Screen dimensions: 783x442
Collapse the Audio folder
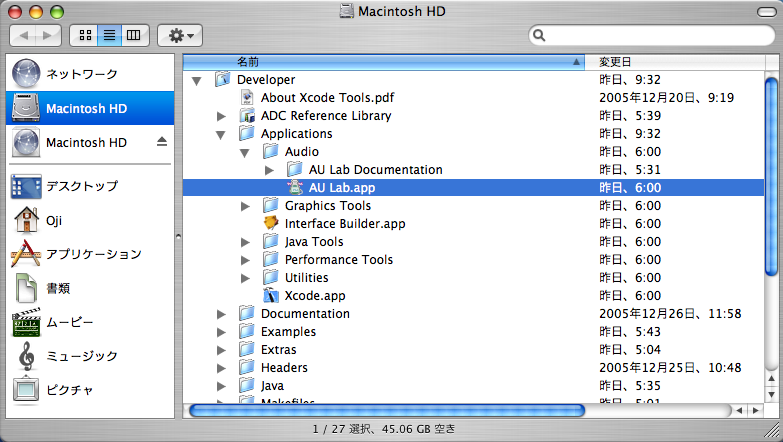245,152
